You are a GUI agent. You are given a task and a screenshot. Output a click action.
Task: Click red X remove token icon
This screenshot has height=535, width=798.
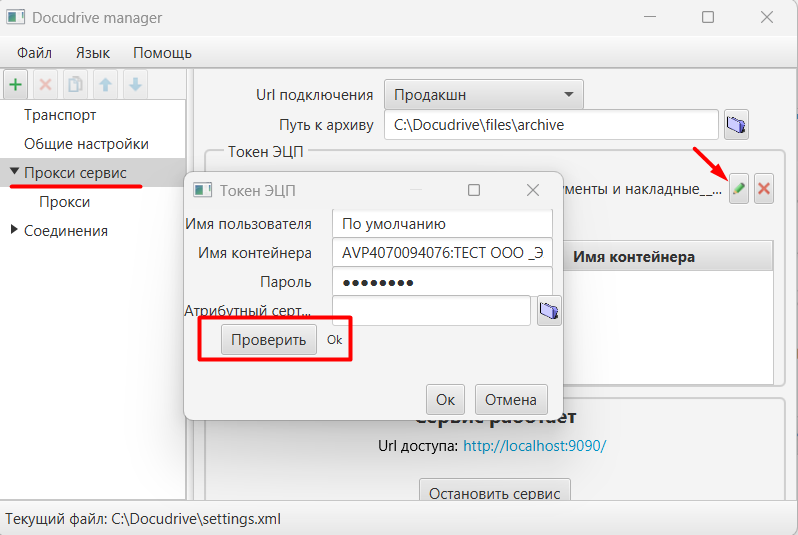click(x=764, y=189)
